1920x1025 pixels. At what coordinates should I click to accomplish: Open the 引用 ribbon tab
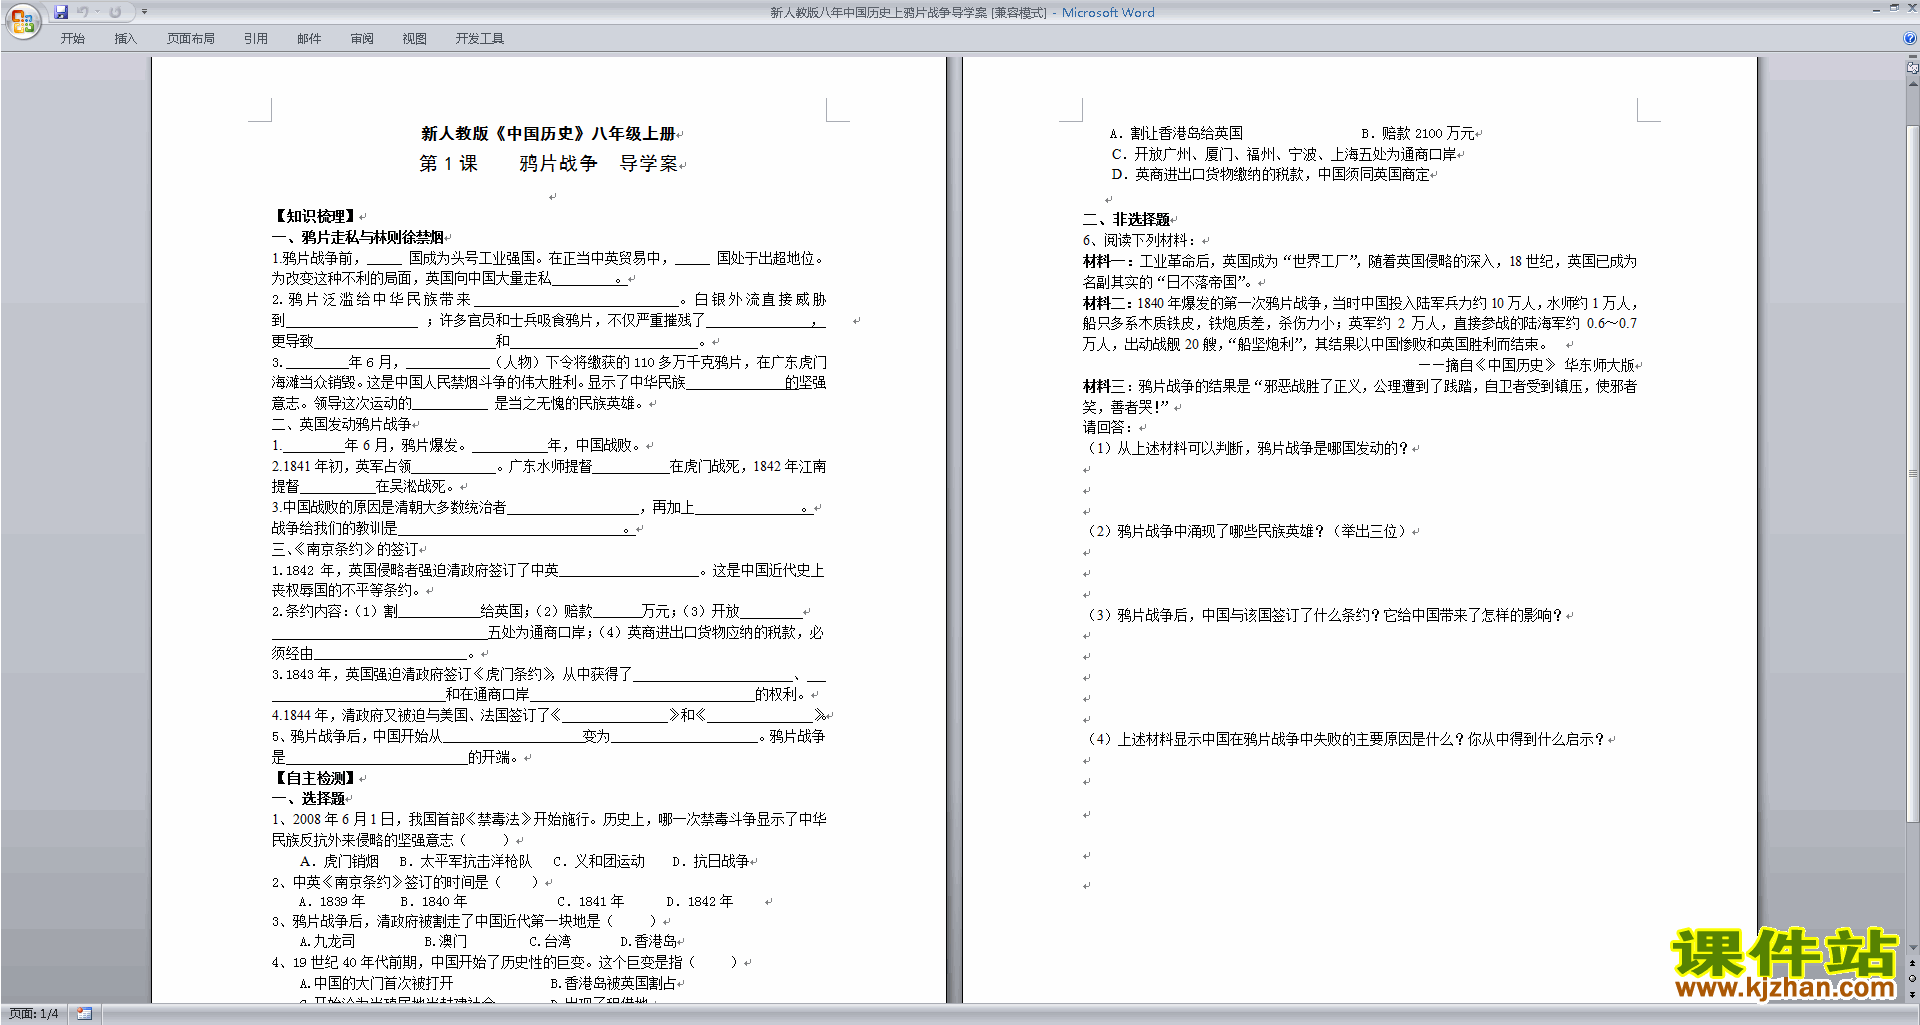click(x=256, y=39)
